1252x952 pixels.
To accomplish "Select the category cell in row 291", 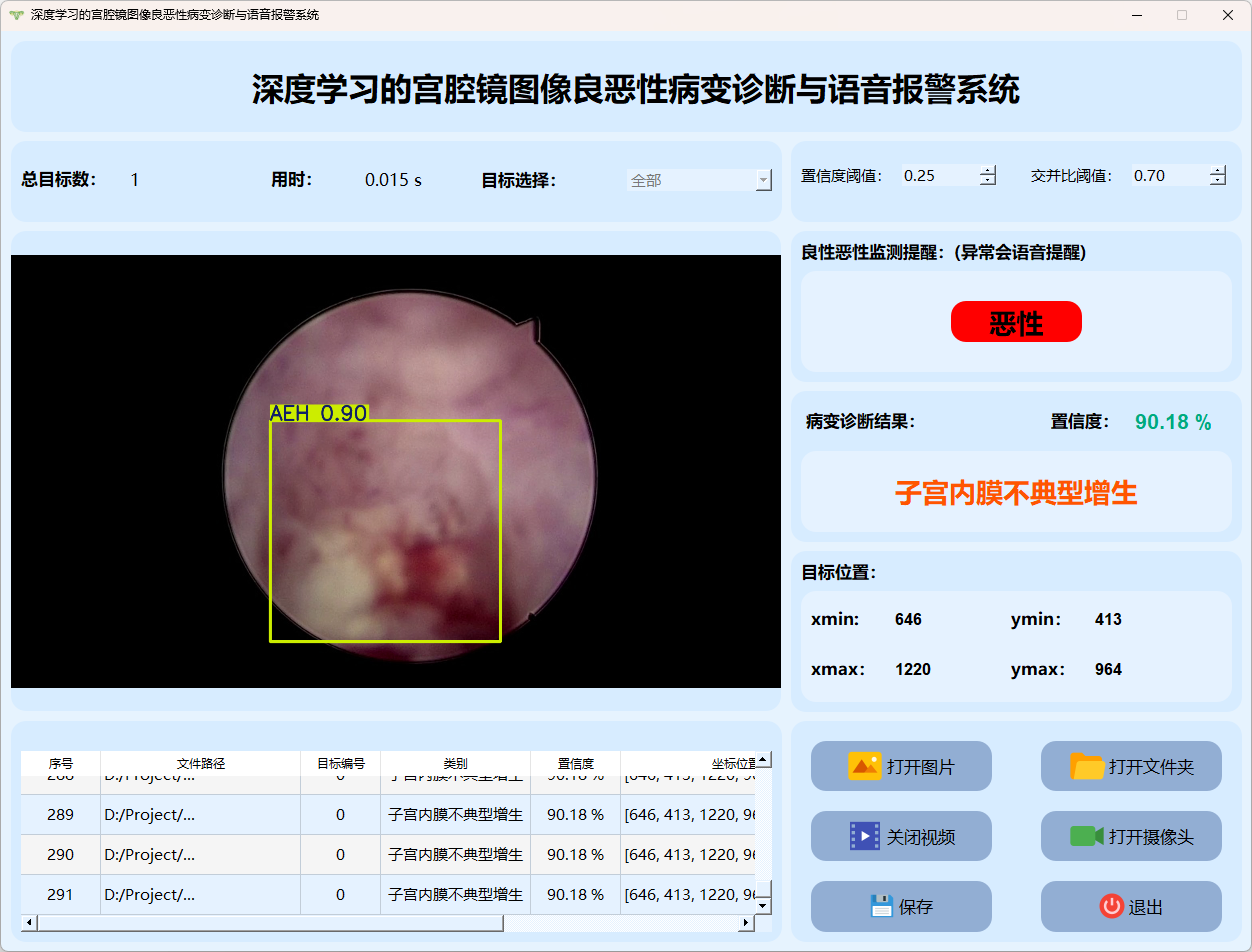I will 455,895.
